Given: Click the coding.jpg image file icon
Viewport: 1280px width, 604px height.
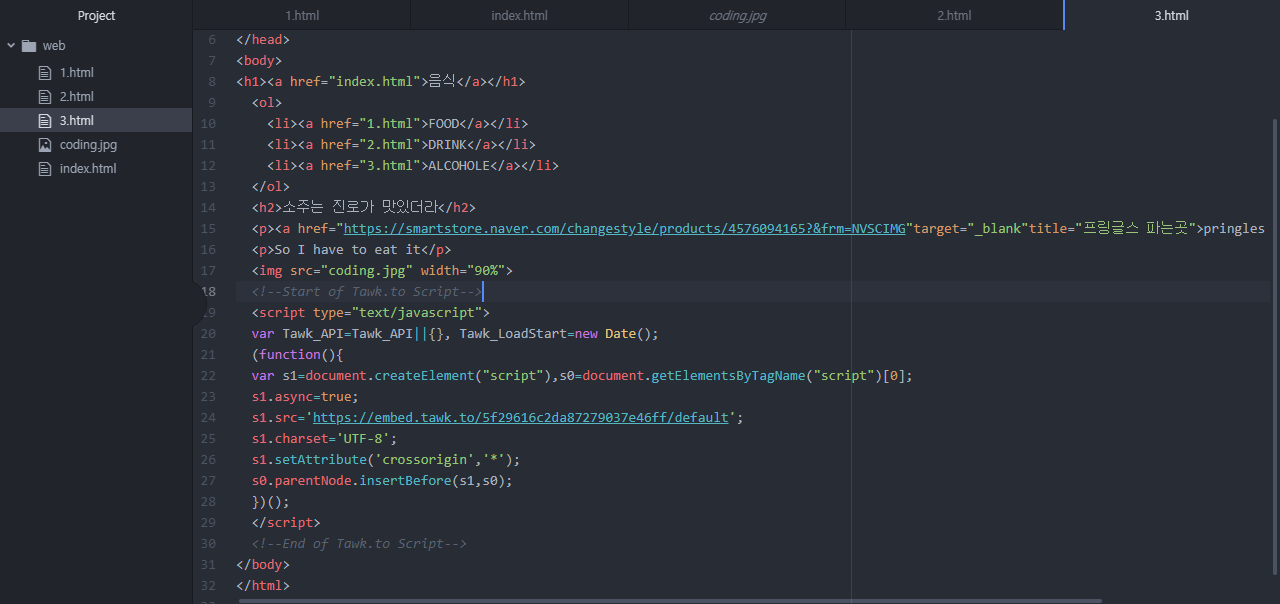Looking at the screenshot, I should pos(44,145).
